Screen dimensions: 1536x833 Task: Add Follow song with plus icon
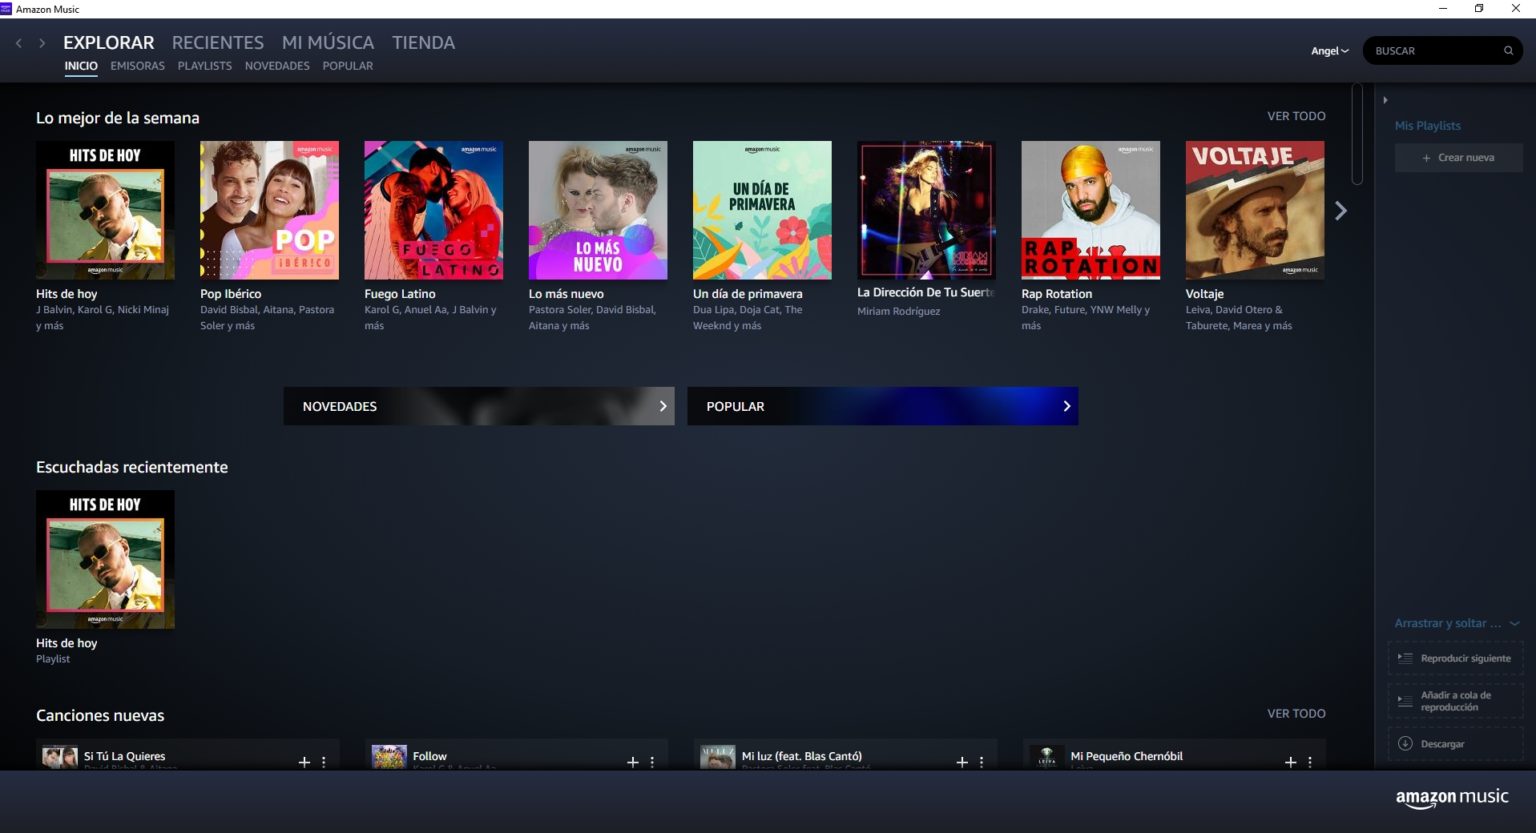(633, 762)
